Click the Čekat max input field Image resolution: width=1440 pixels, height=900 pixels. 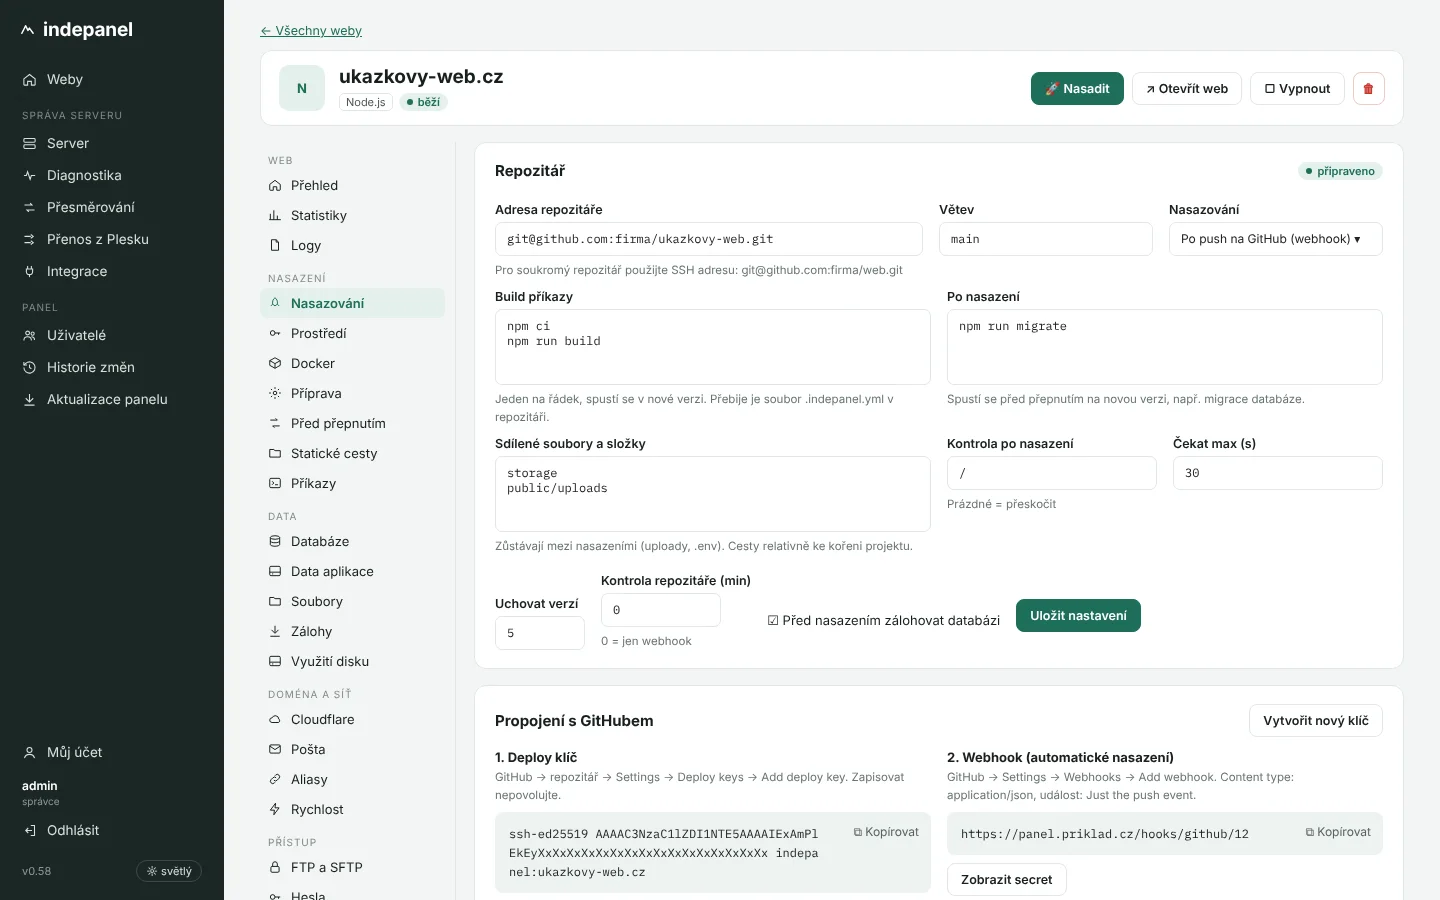tap(1278, 473)
